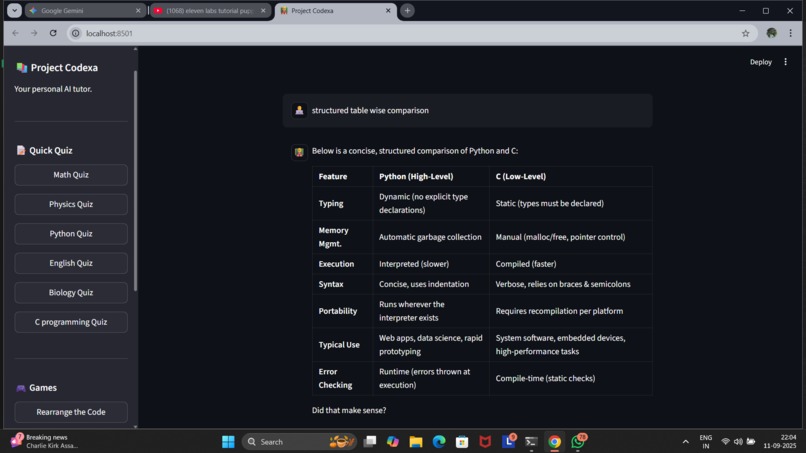Click the user avatar beside the prompt message

pos(299,110)
